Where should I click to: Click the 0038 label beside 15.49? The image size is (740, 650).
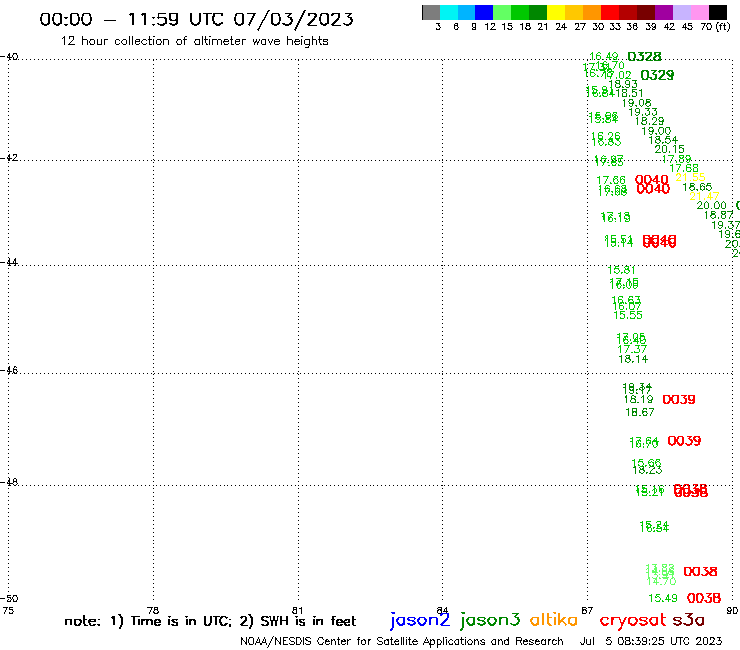[x=704, y=599]
